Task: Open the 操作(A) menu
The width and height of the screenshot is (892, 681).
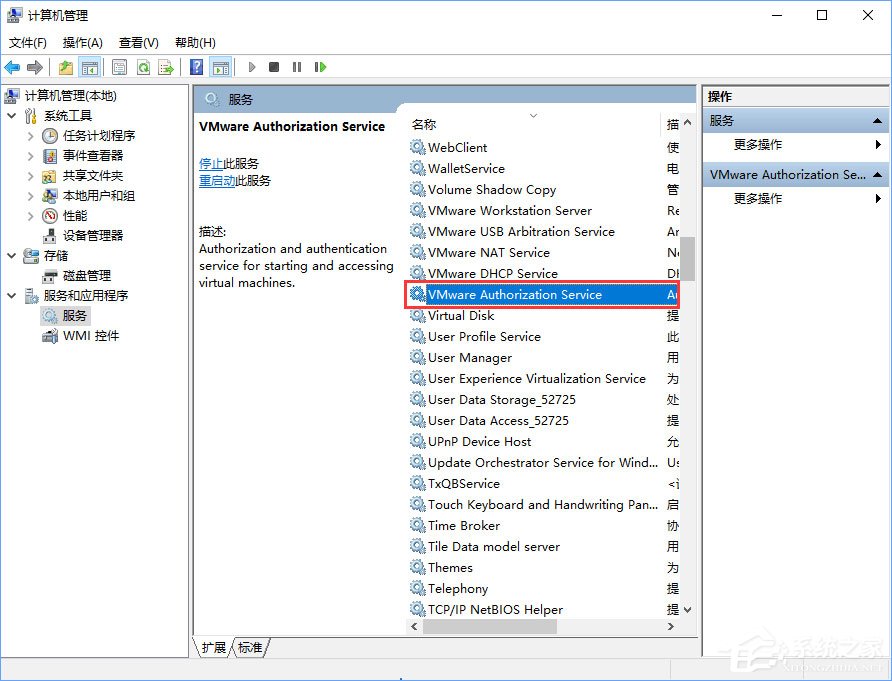Action: click(x=81, y=42)
